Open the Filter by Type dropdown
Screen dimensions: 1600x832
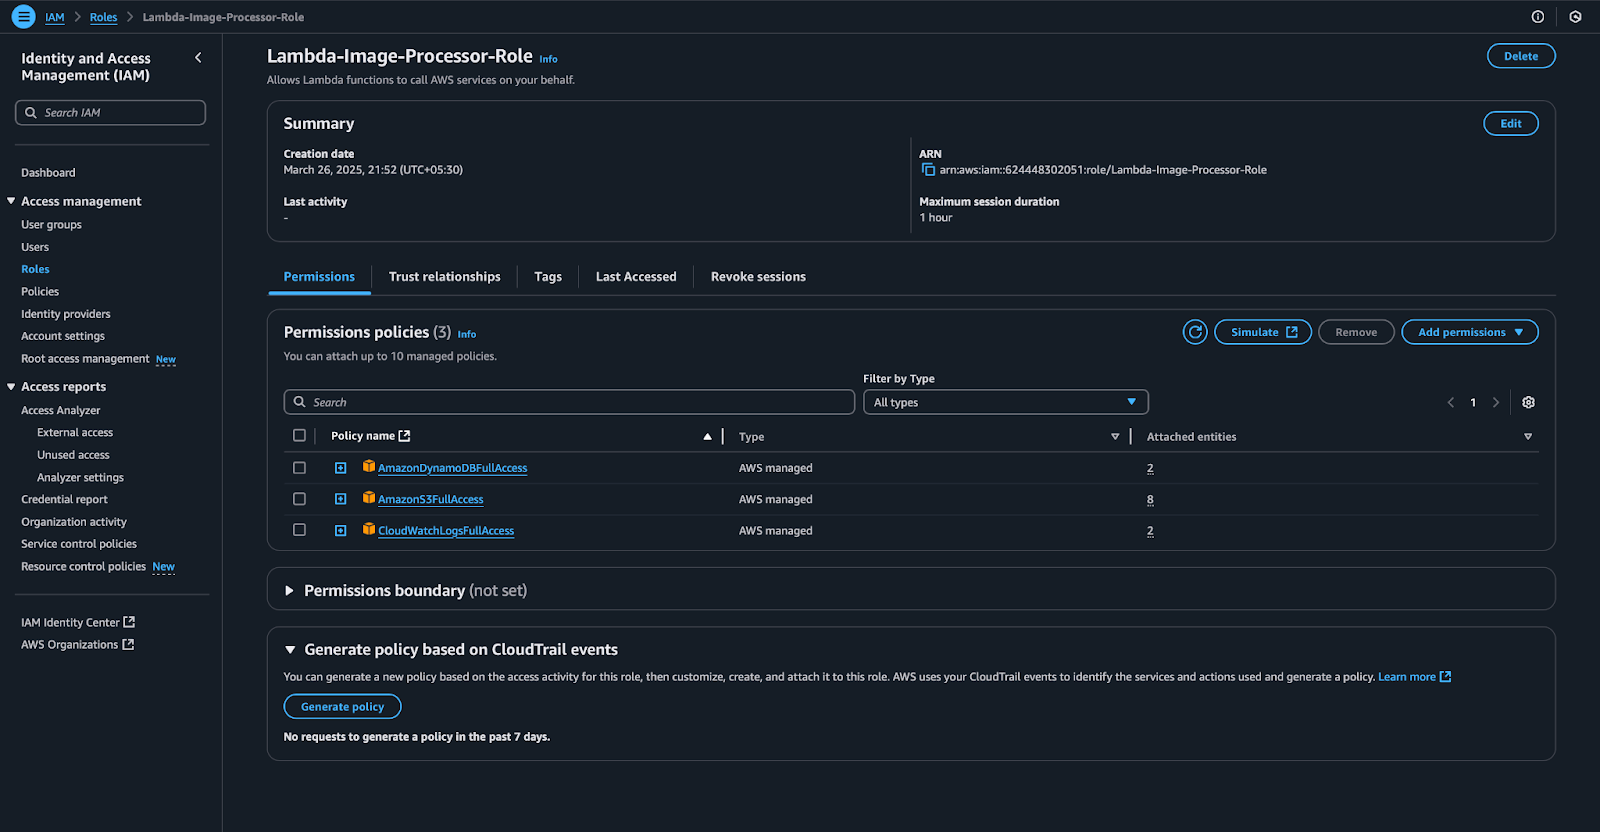pyautogui.click(x=1005, y=402)
